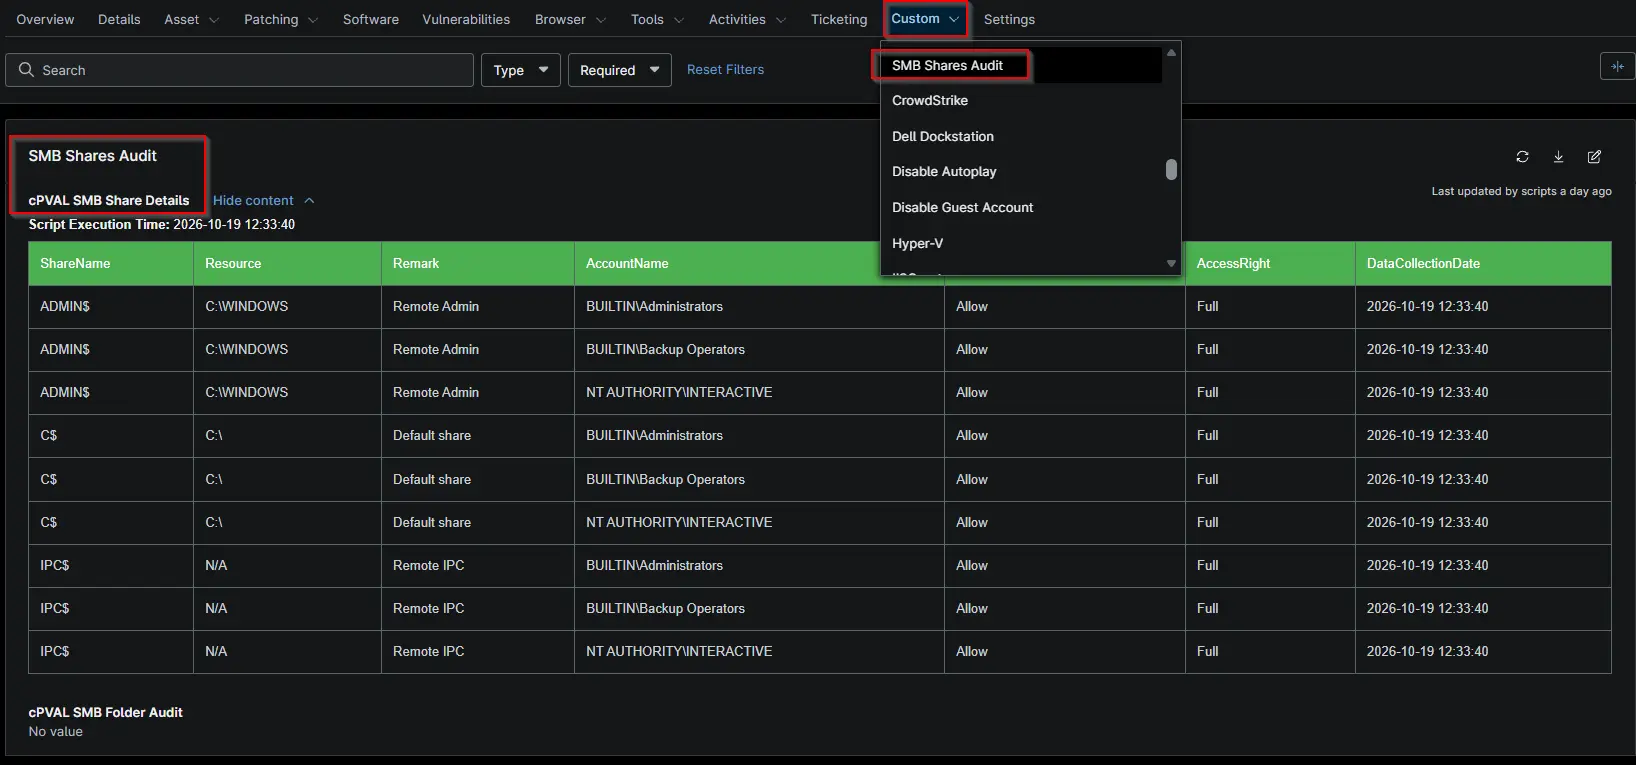1636x765 pixels.
Task: Select Hyper-V in the Custom menu
Action: click(x=1022, y=243)
